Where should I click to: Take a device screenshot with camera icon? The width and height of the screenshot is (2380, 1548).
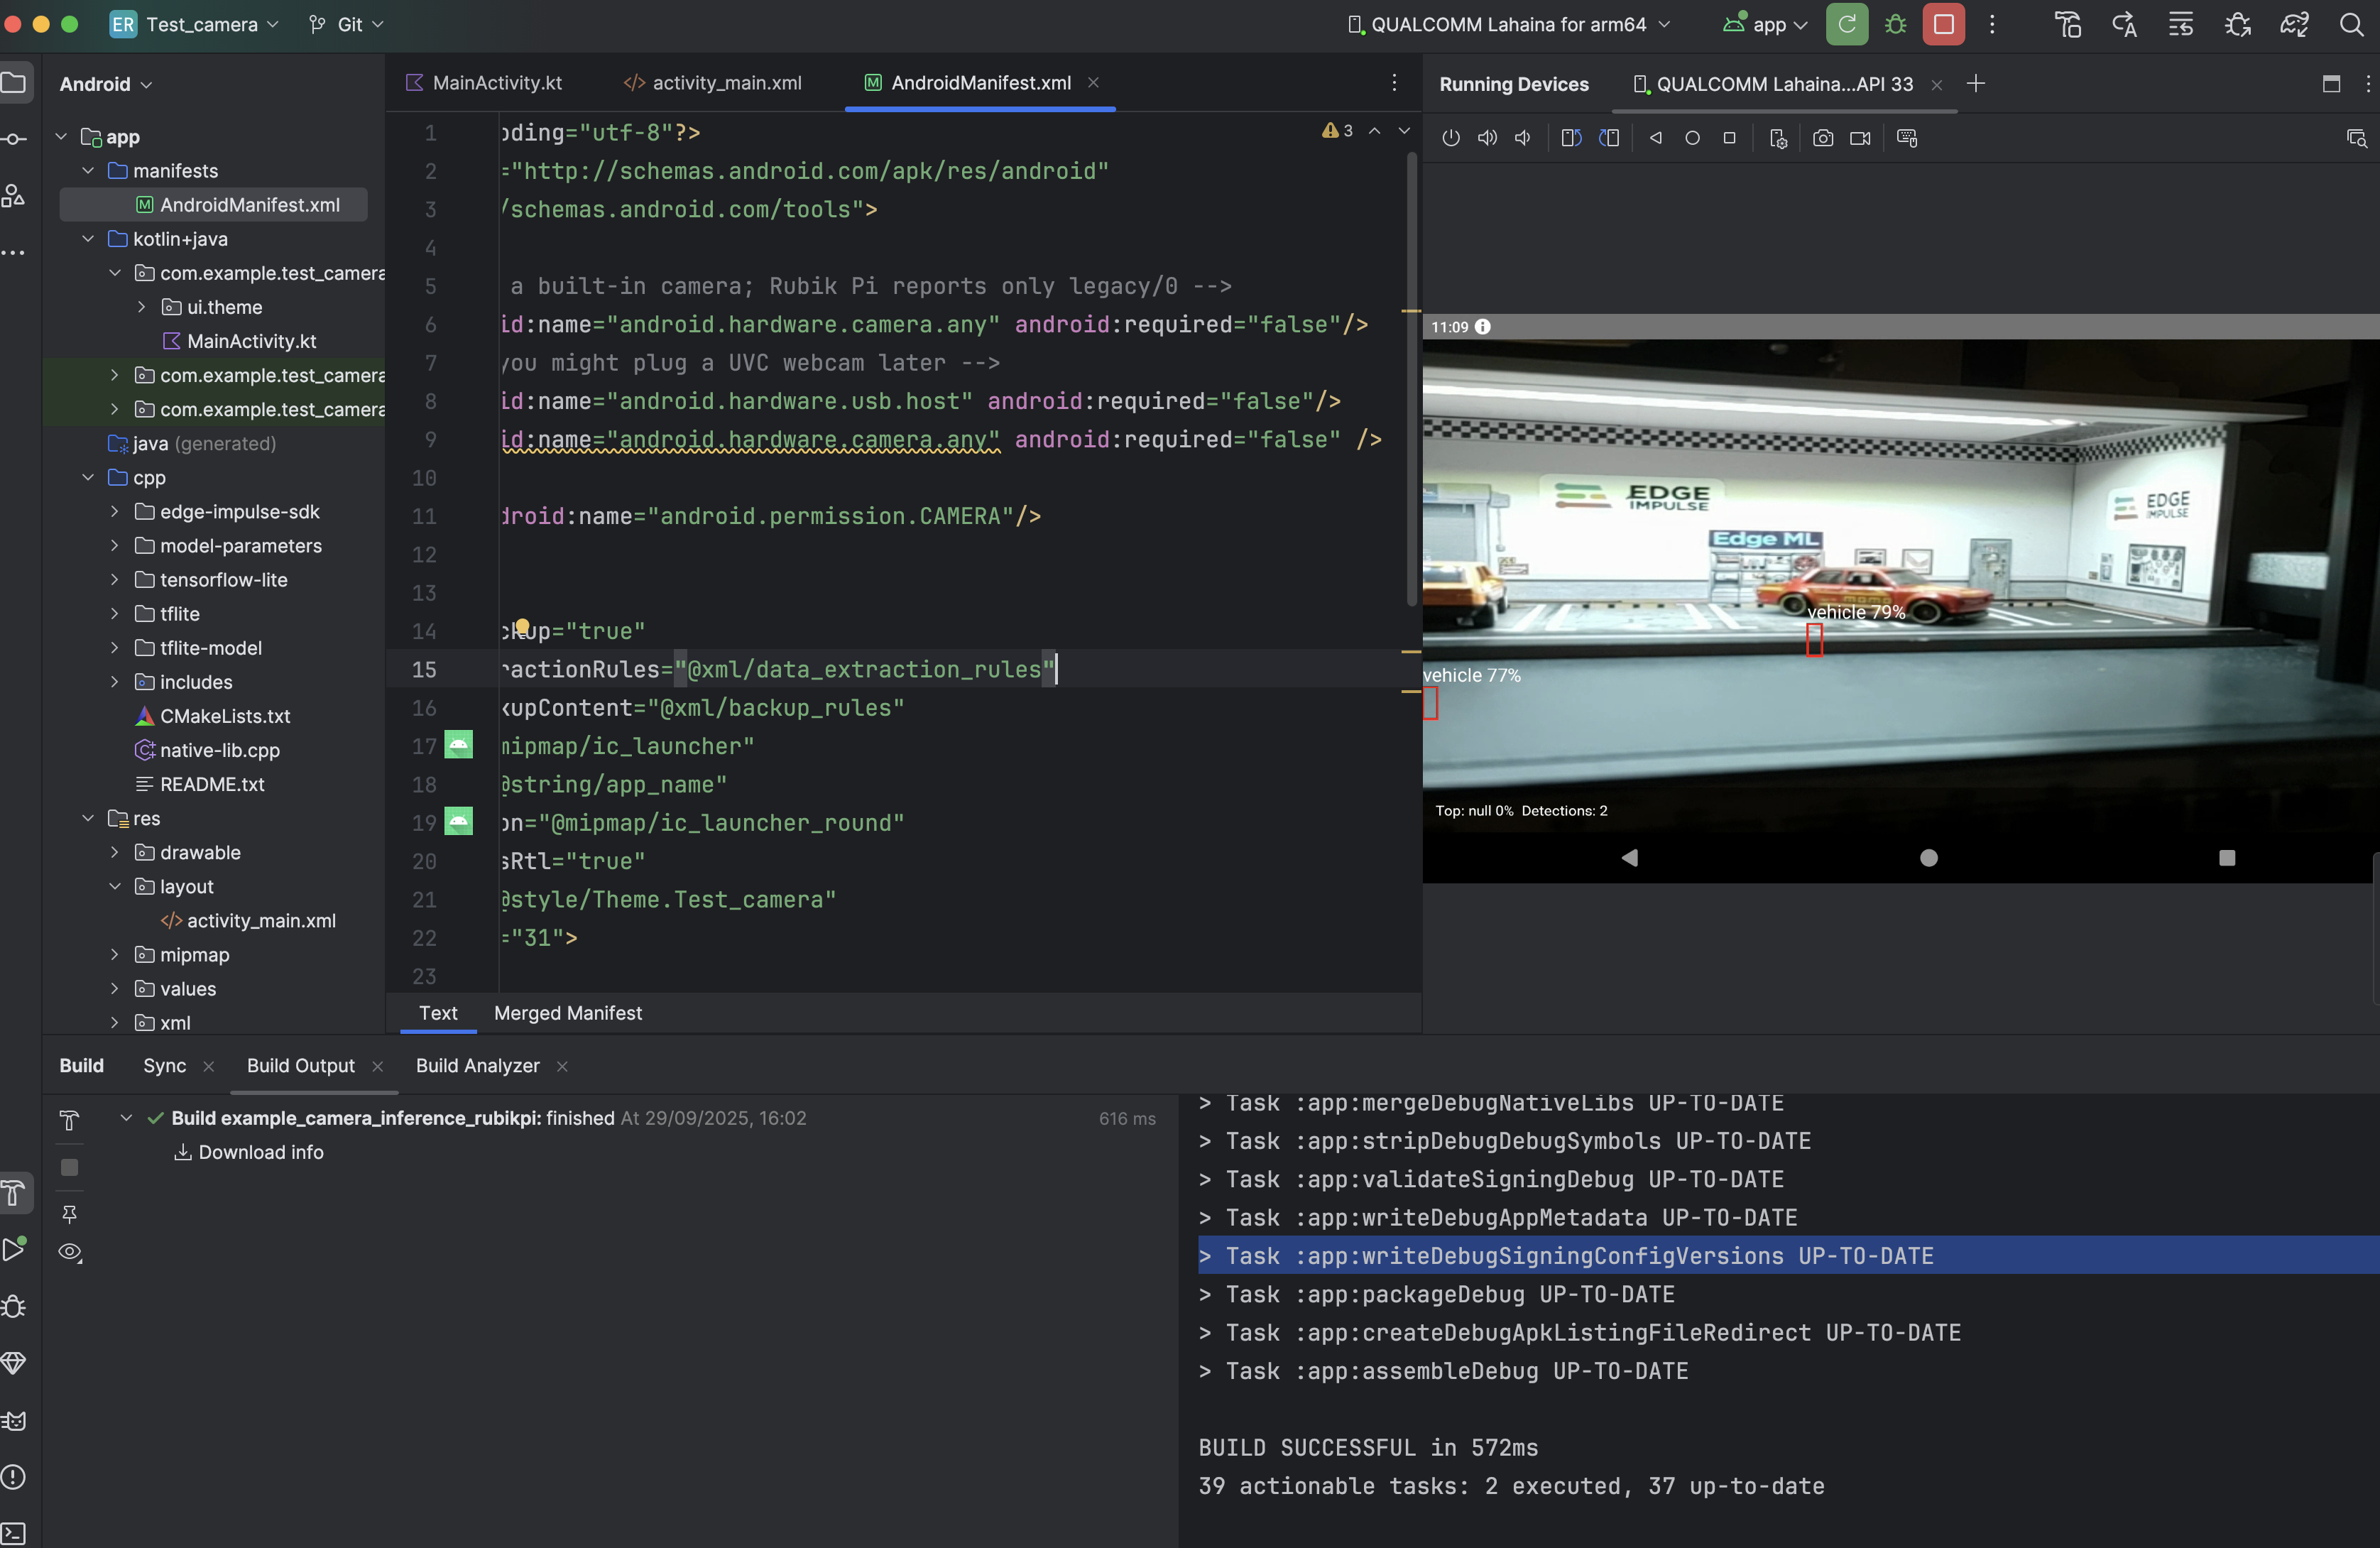pos(1822,138)
